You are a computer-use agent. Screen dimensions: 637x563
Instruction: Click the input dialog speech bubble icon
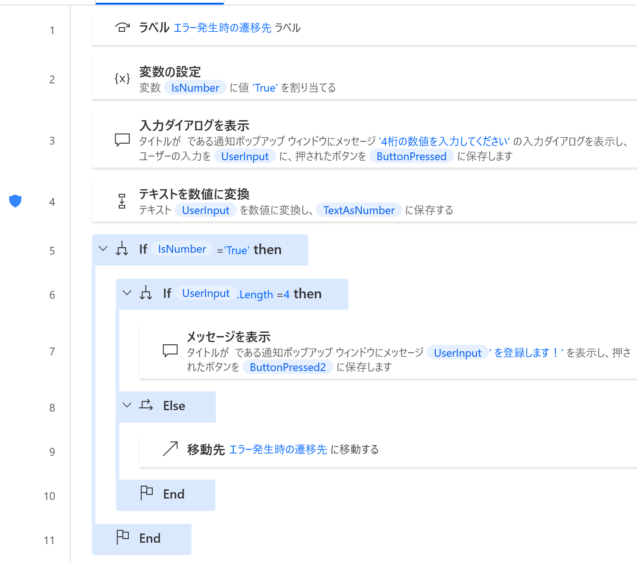(x=122, y=140)
